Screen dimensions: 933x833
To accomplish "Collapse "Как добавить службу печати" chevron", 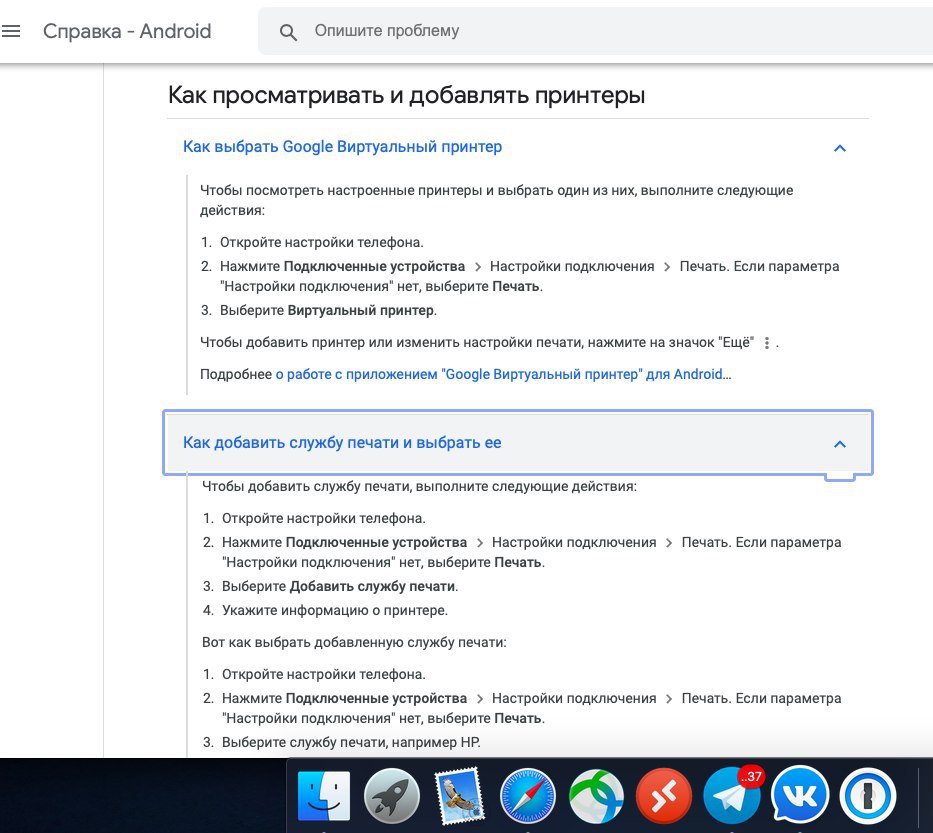I will (x=840, y=444).
